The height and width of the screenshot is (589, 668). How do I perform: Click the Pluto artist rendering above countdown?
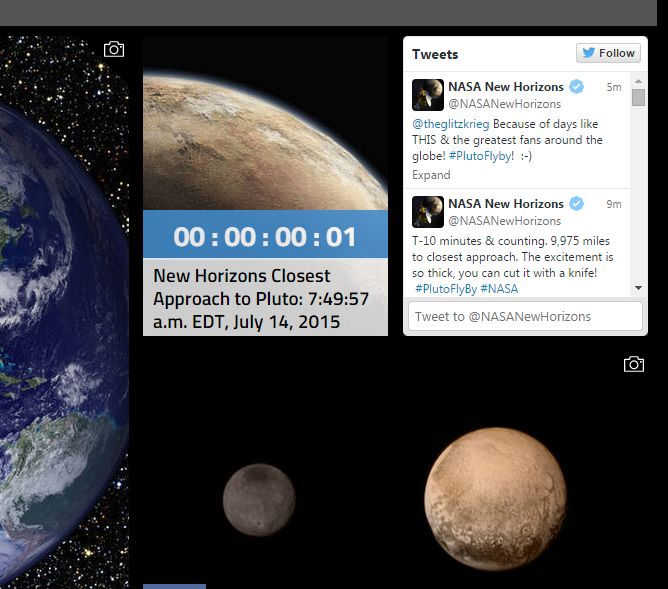265,124
